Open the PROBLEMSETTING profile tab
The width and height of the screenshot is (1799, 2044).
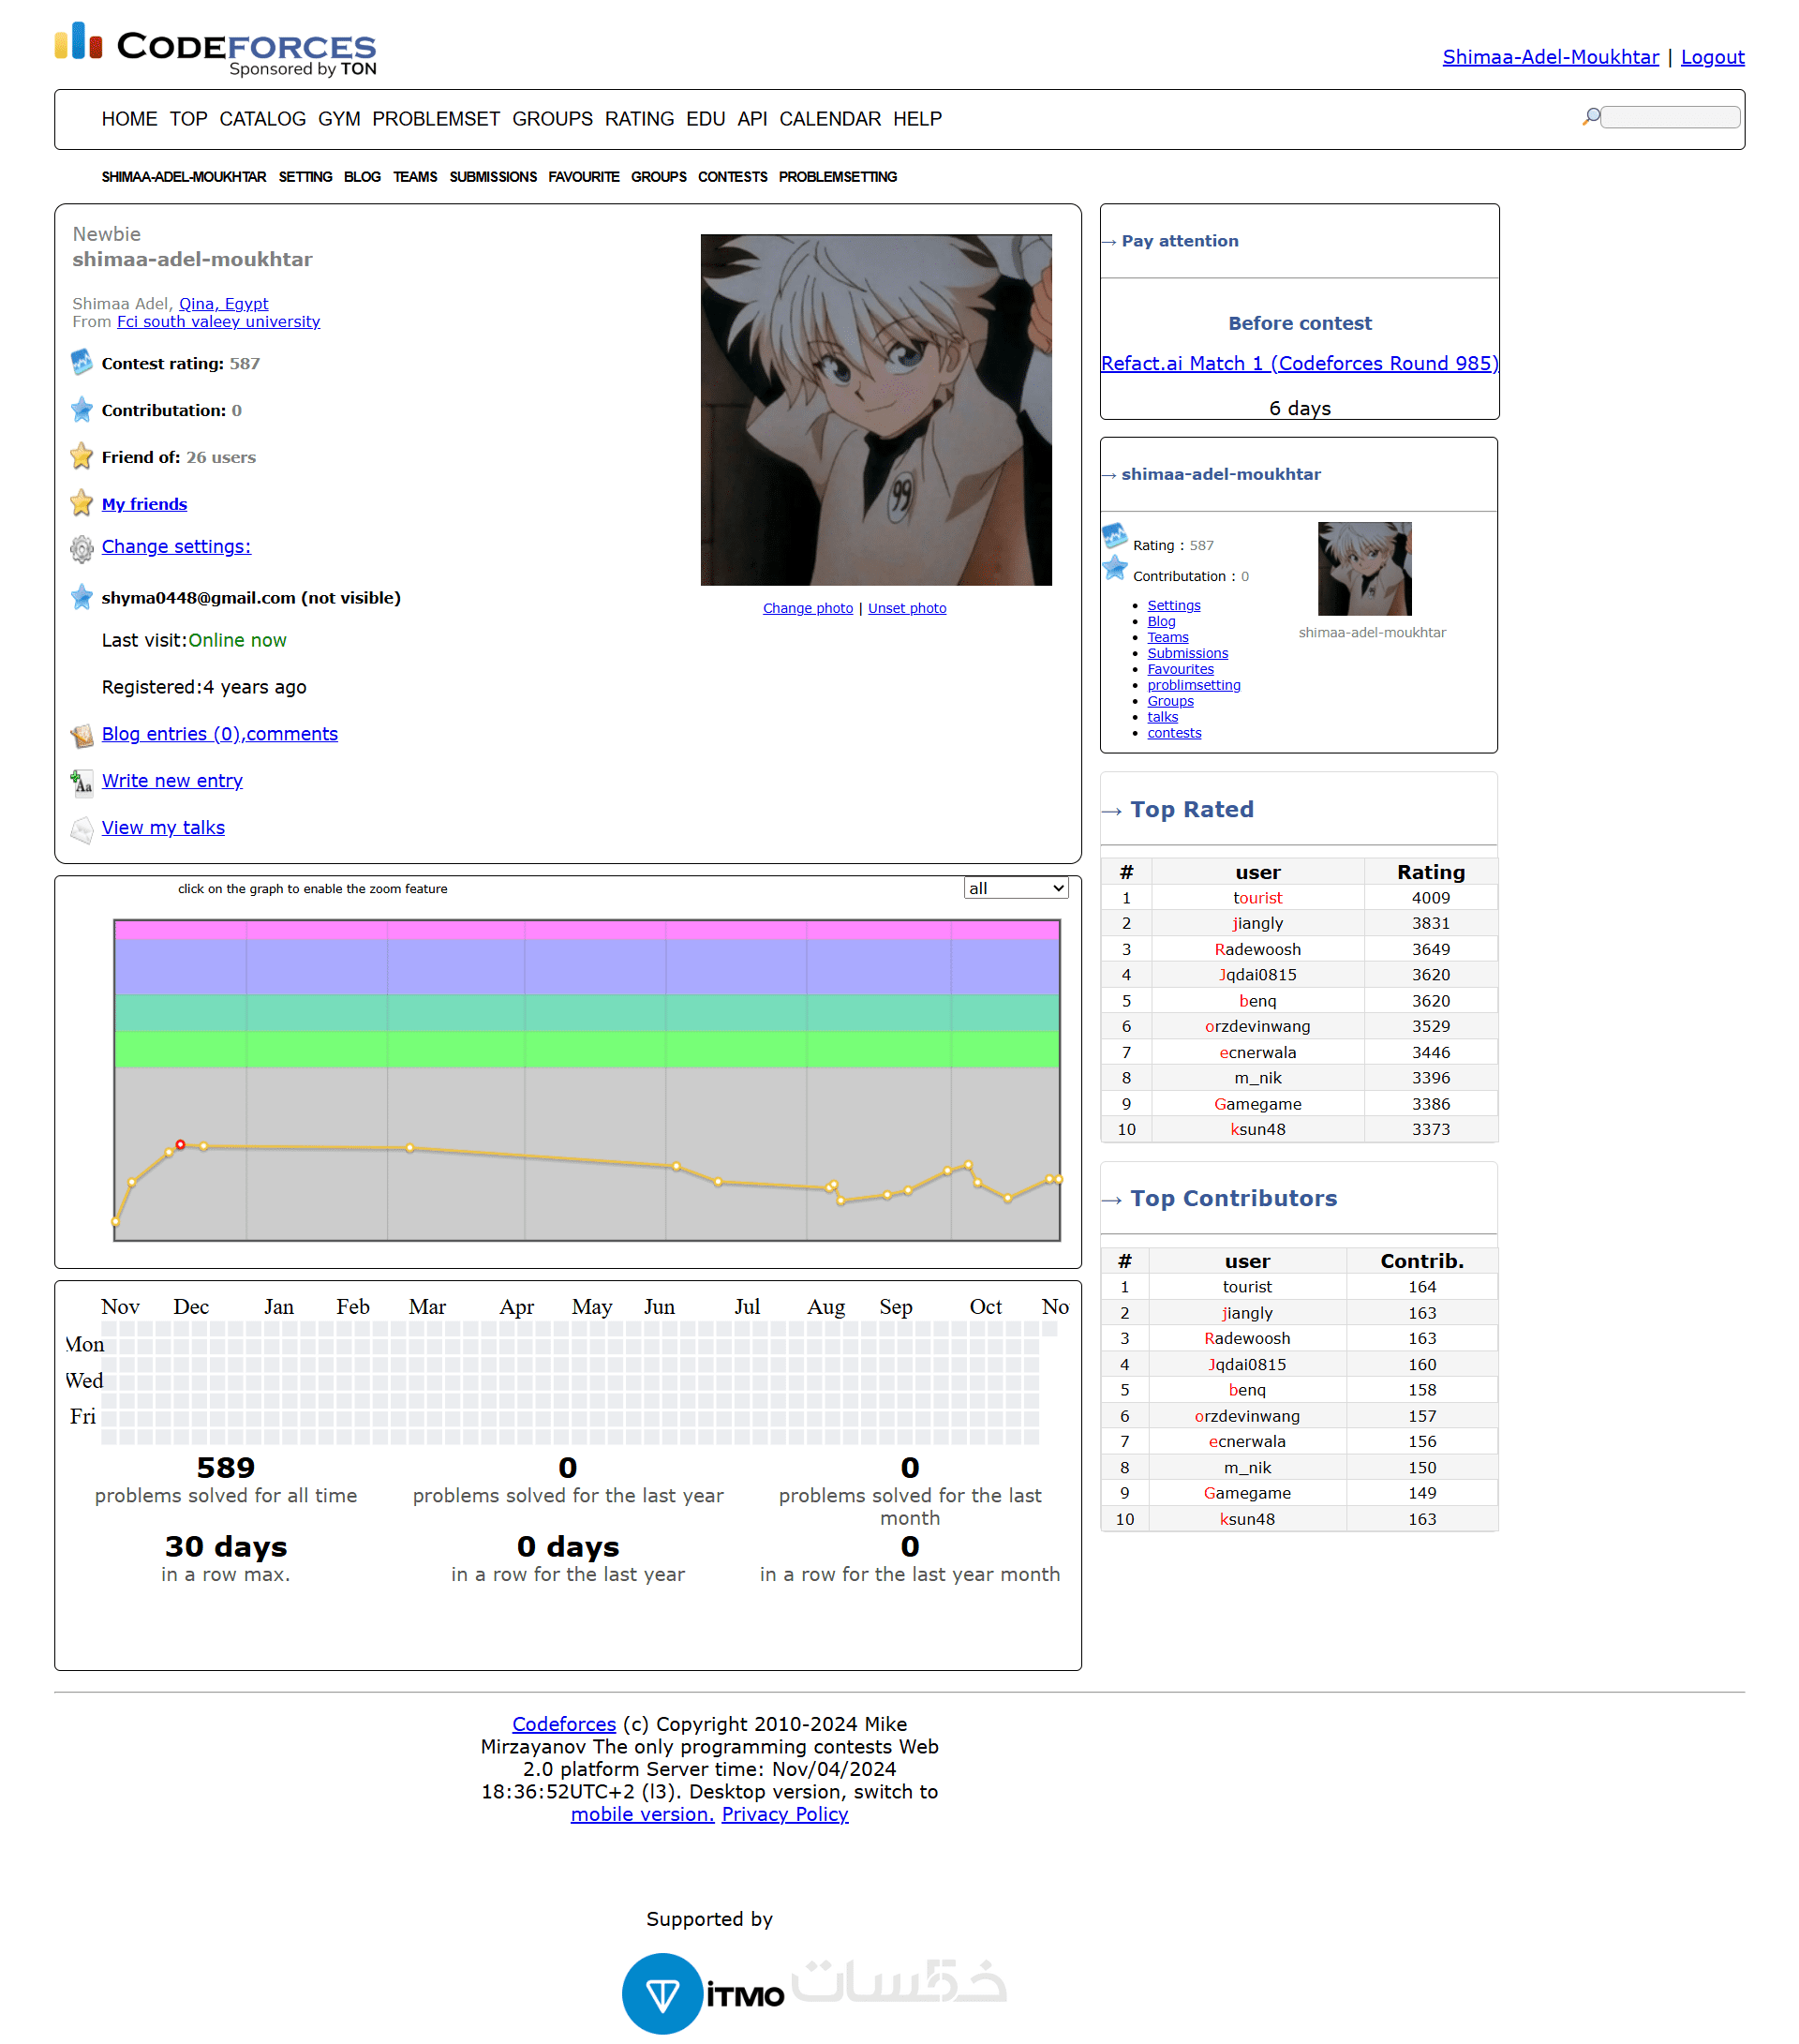click(837, 177)
